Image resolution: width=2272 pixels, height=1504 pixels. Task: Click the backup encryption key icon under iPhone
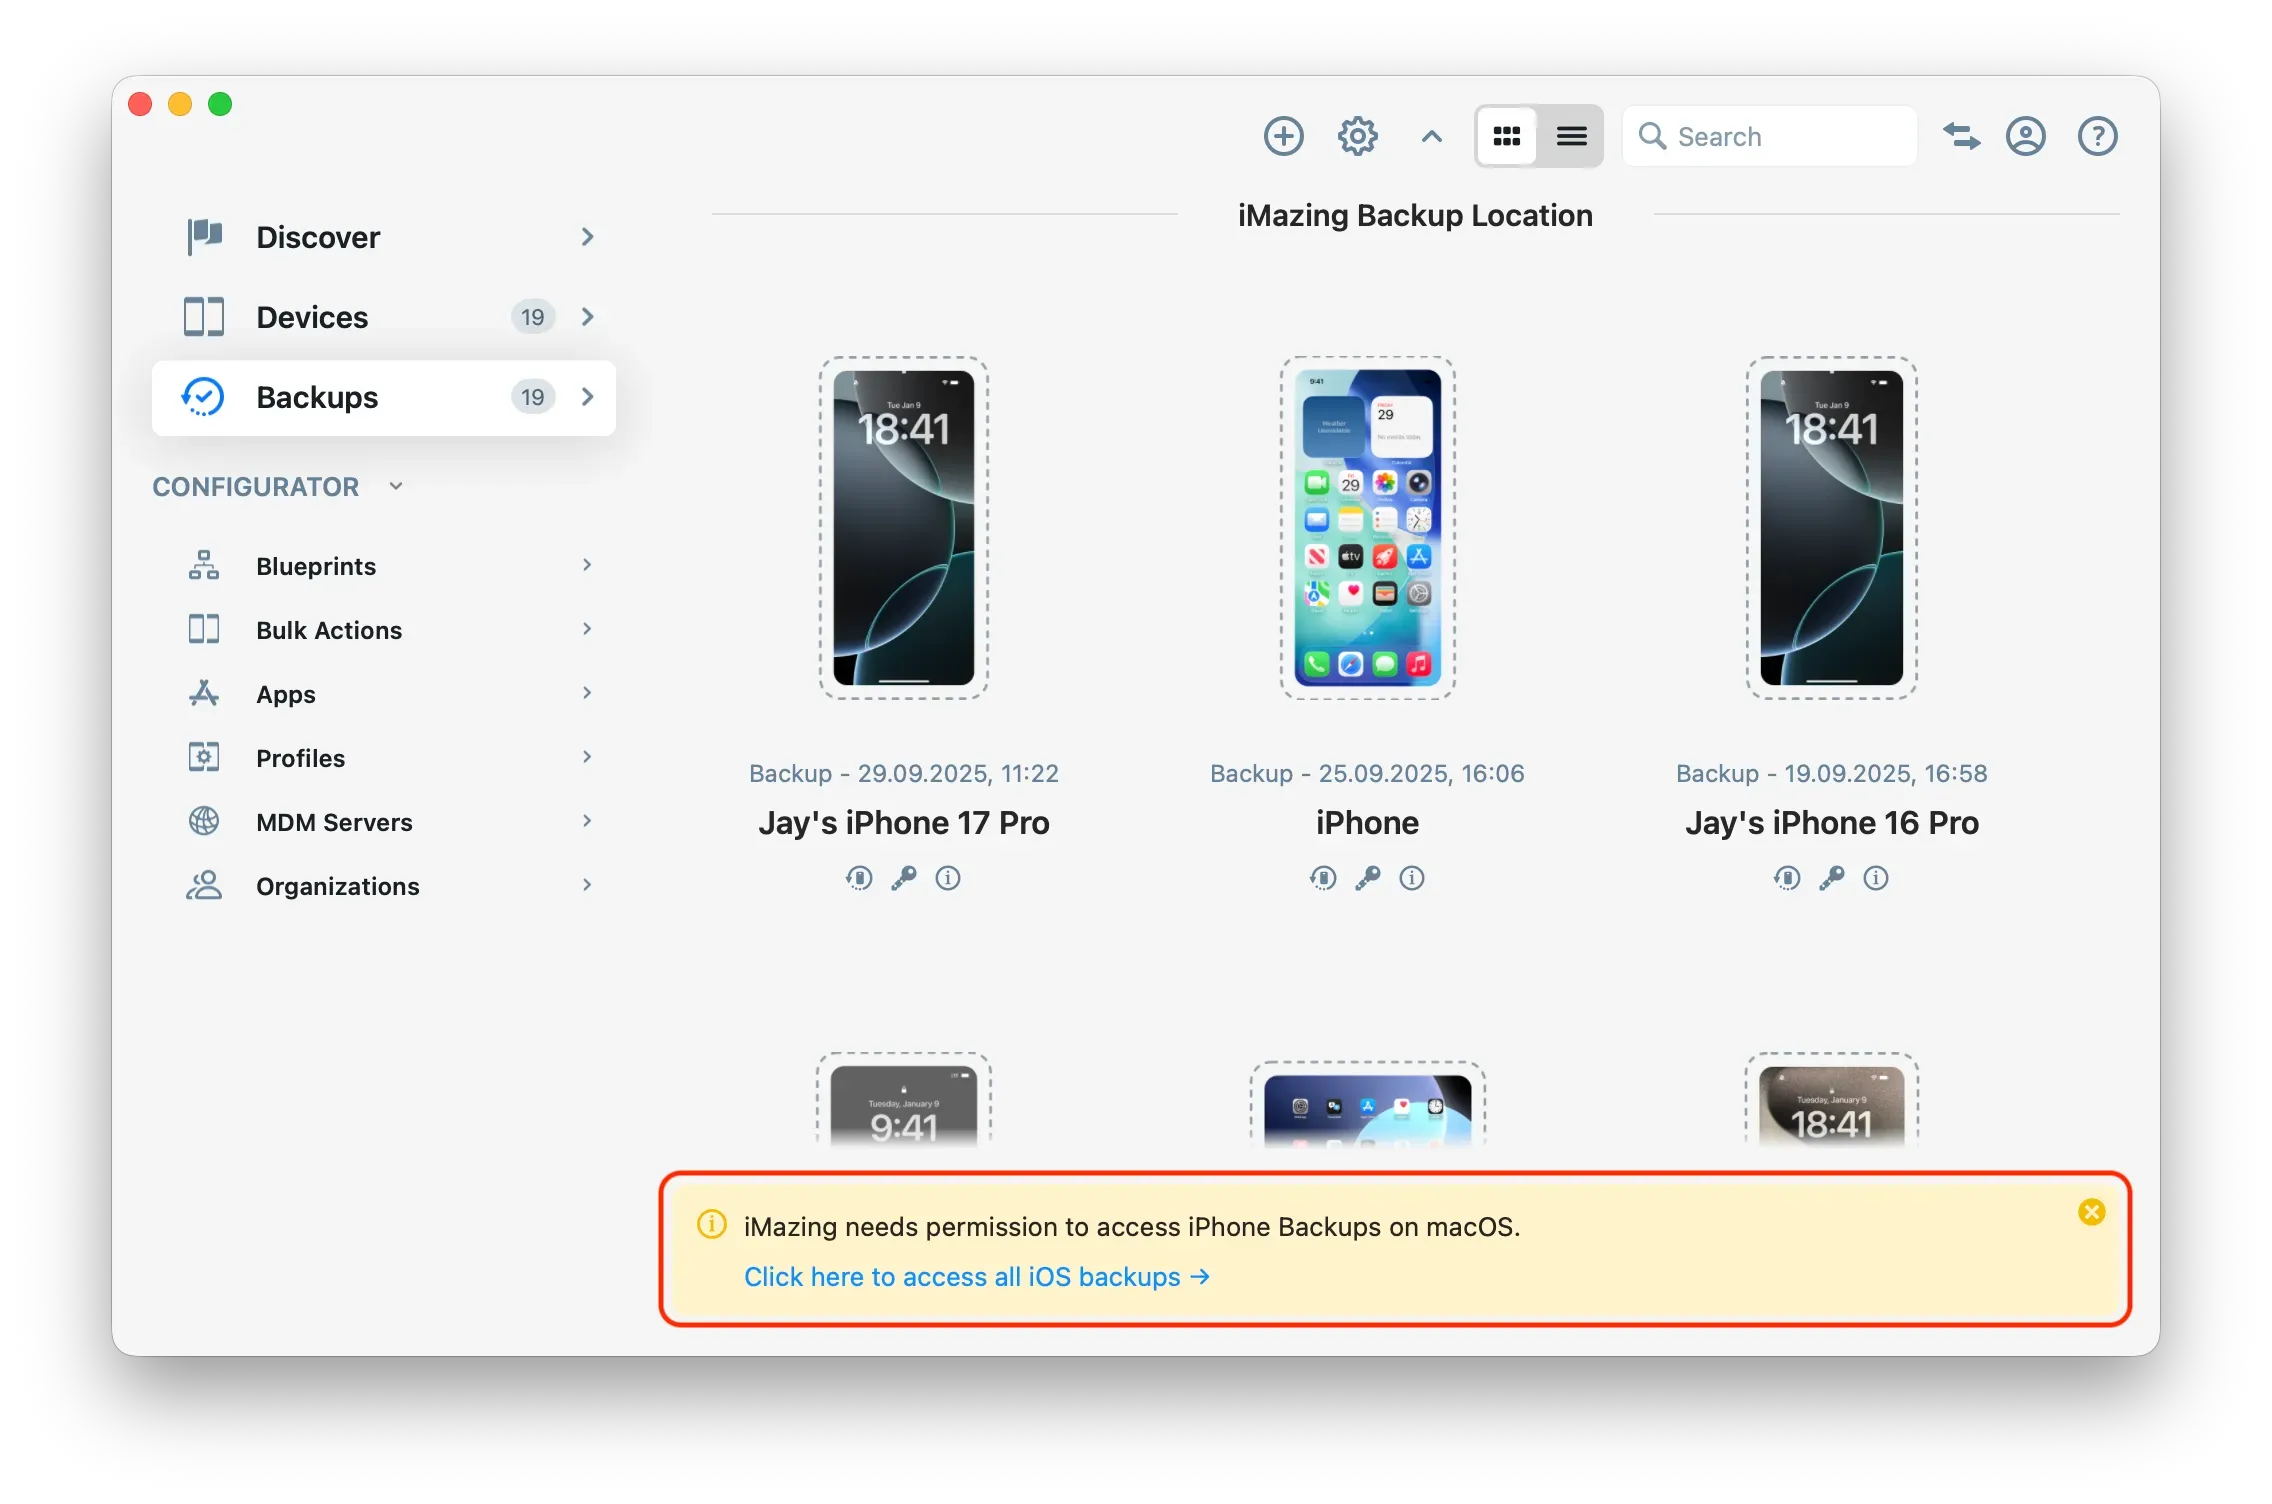pyautogui.click(x=1367, y=878)
